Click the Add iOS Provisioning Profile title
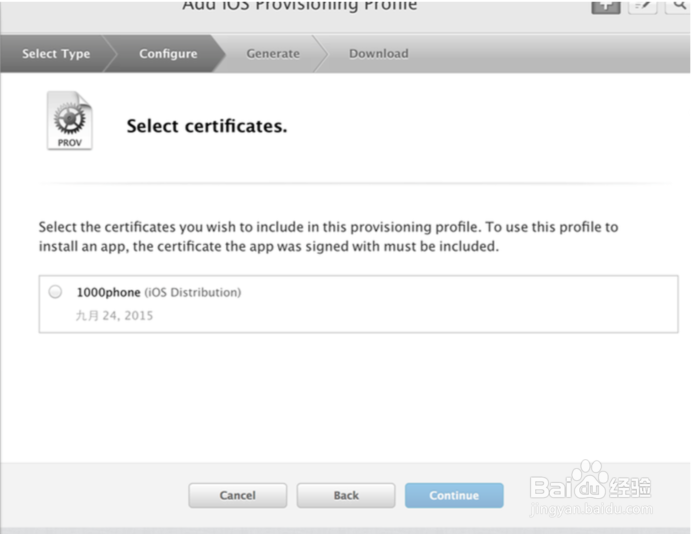 coord(300,6)
